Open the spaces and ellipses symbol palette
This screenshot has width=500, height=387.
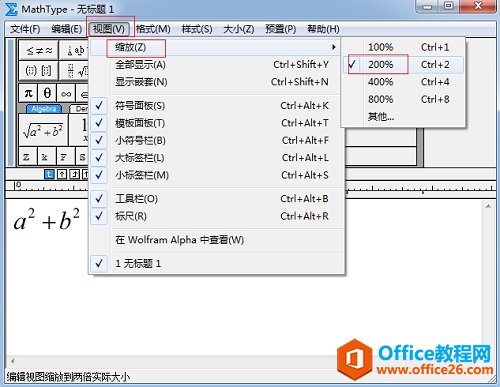click(x=74, y=50)
